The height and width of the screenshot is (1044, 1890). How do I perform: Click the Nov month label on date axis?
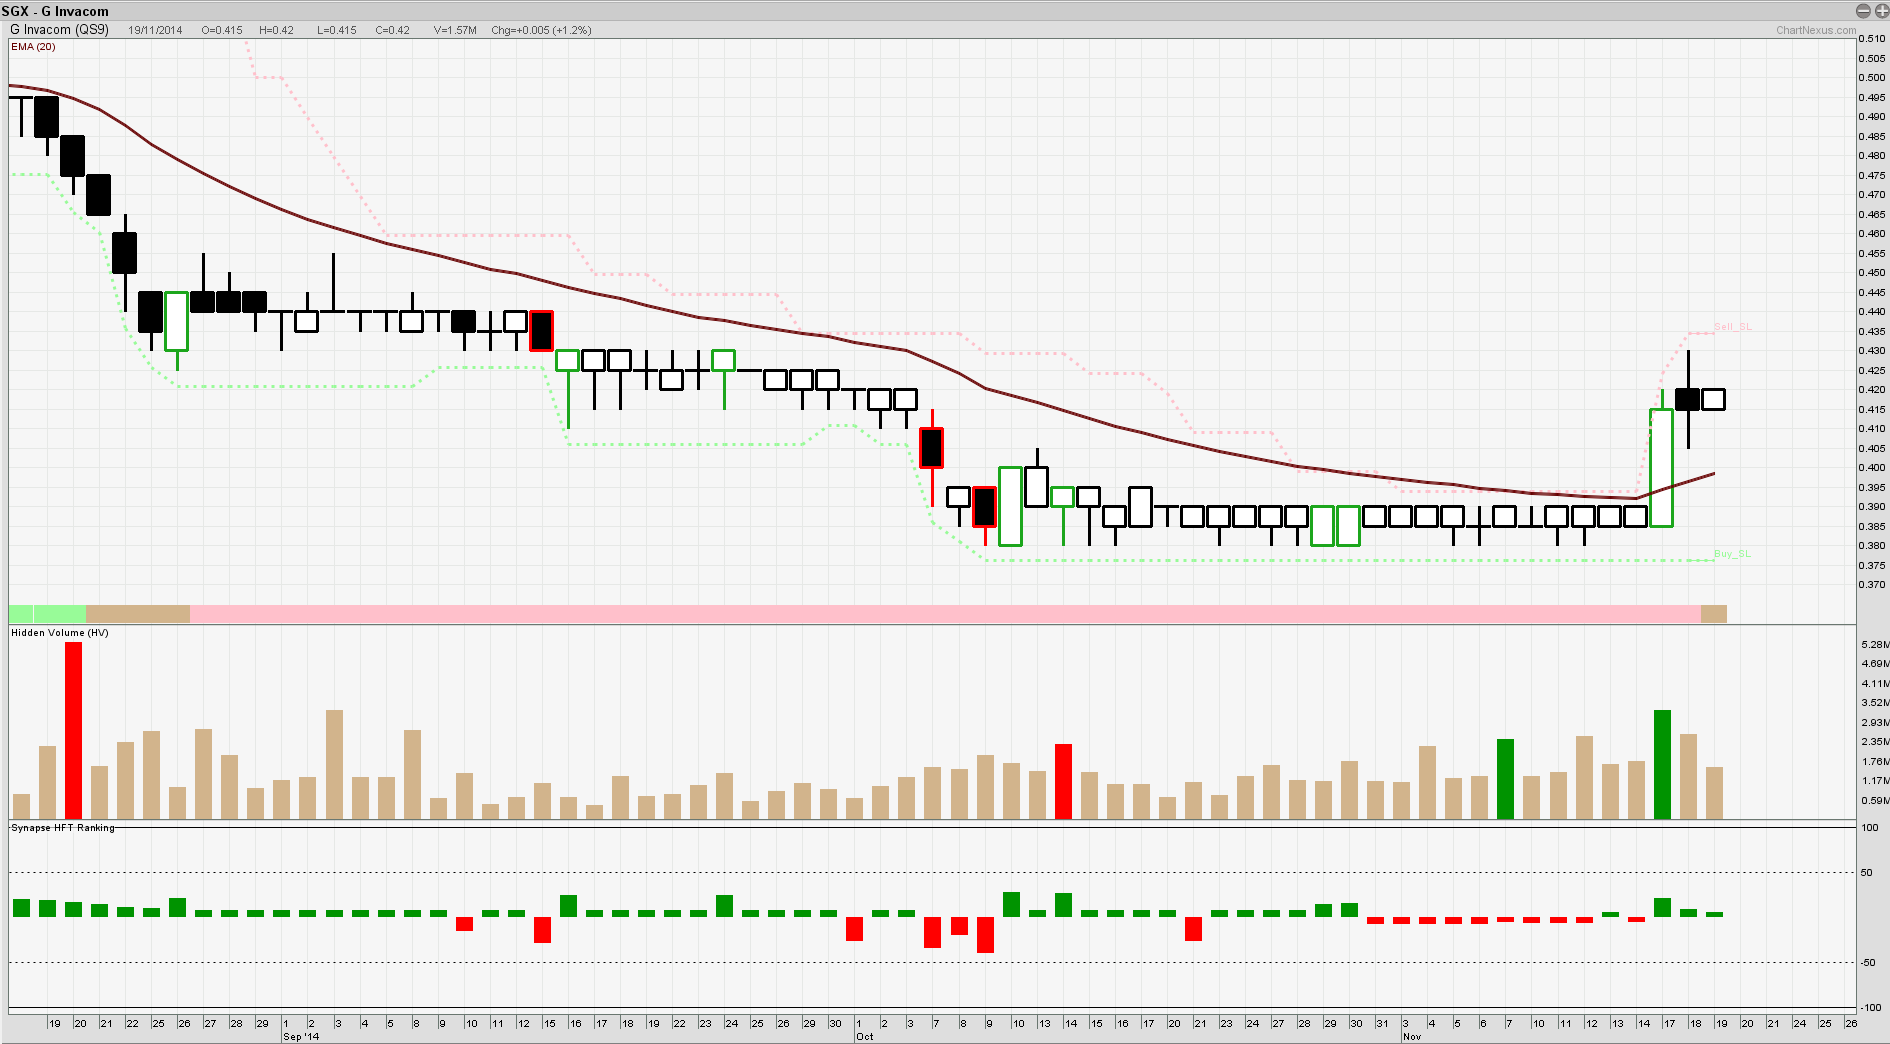[x=1411, y=1037]
